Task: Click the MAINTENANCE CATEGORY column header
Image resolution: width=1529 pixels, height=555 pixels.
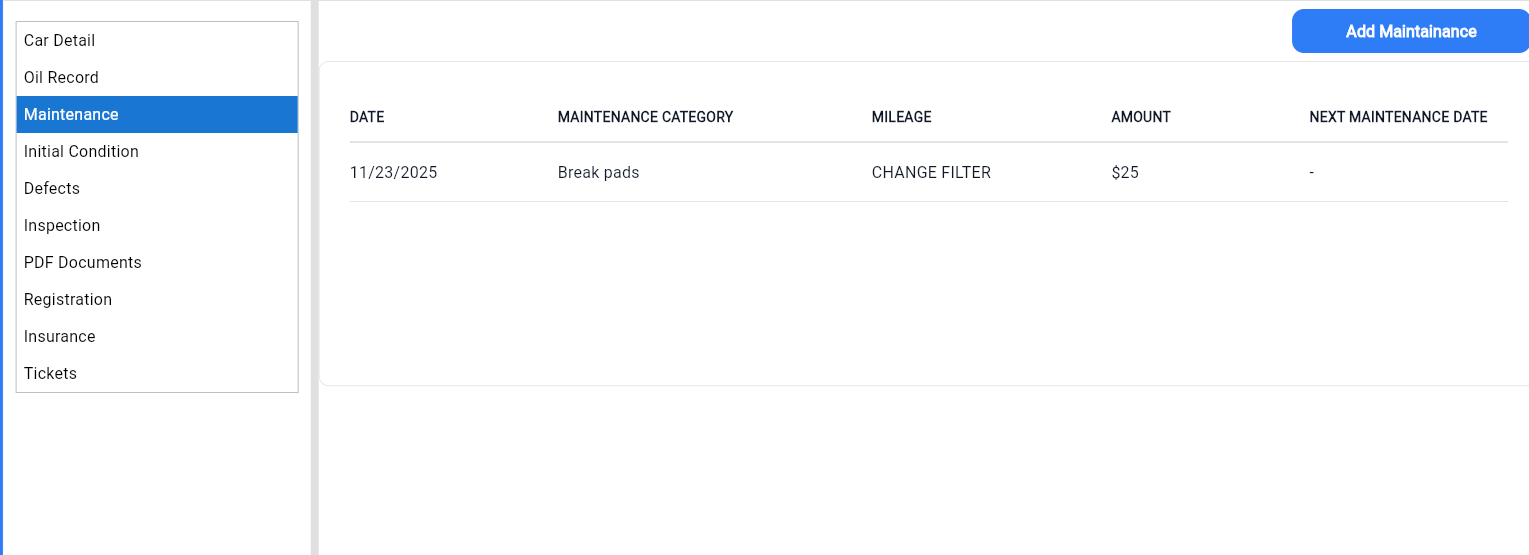Action: [645, 118]
